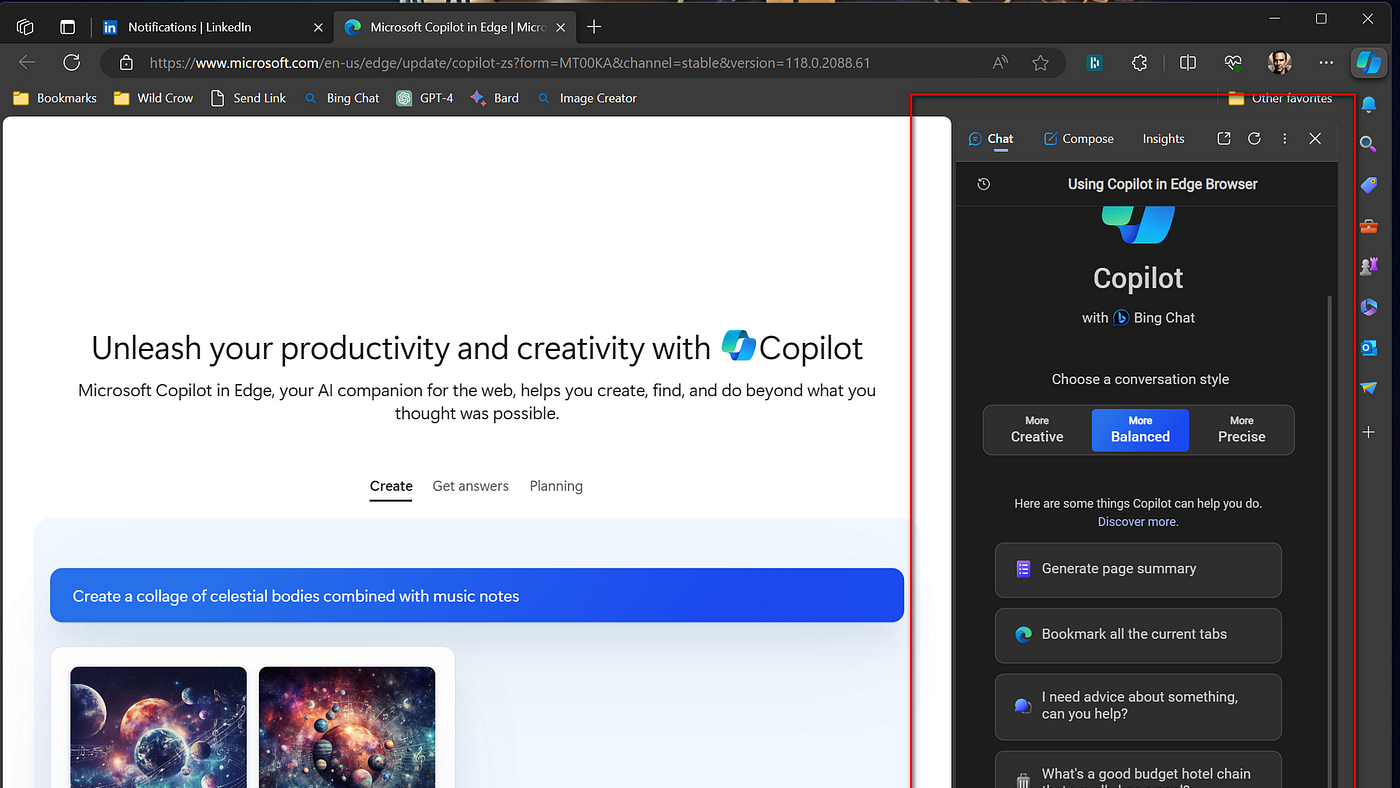Select More Balanced conversation style
1400x788 pixels.
pos(1140,430)
